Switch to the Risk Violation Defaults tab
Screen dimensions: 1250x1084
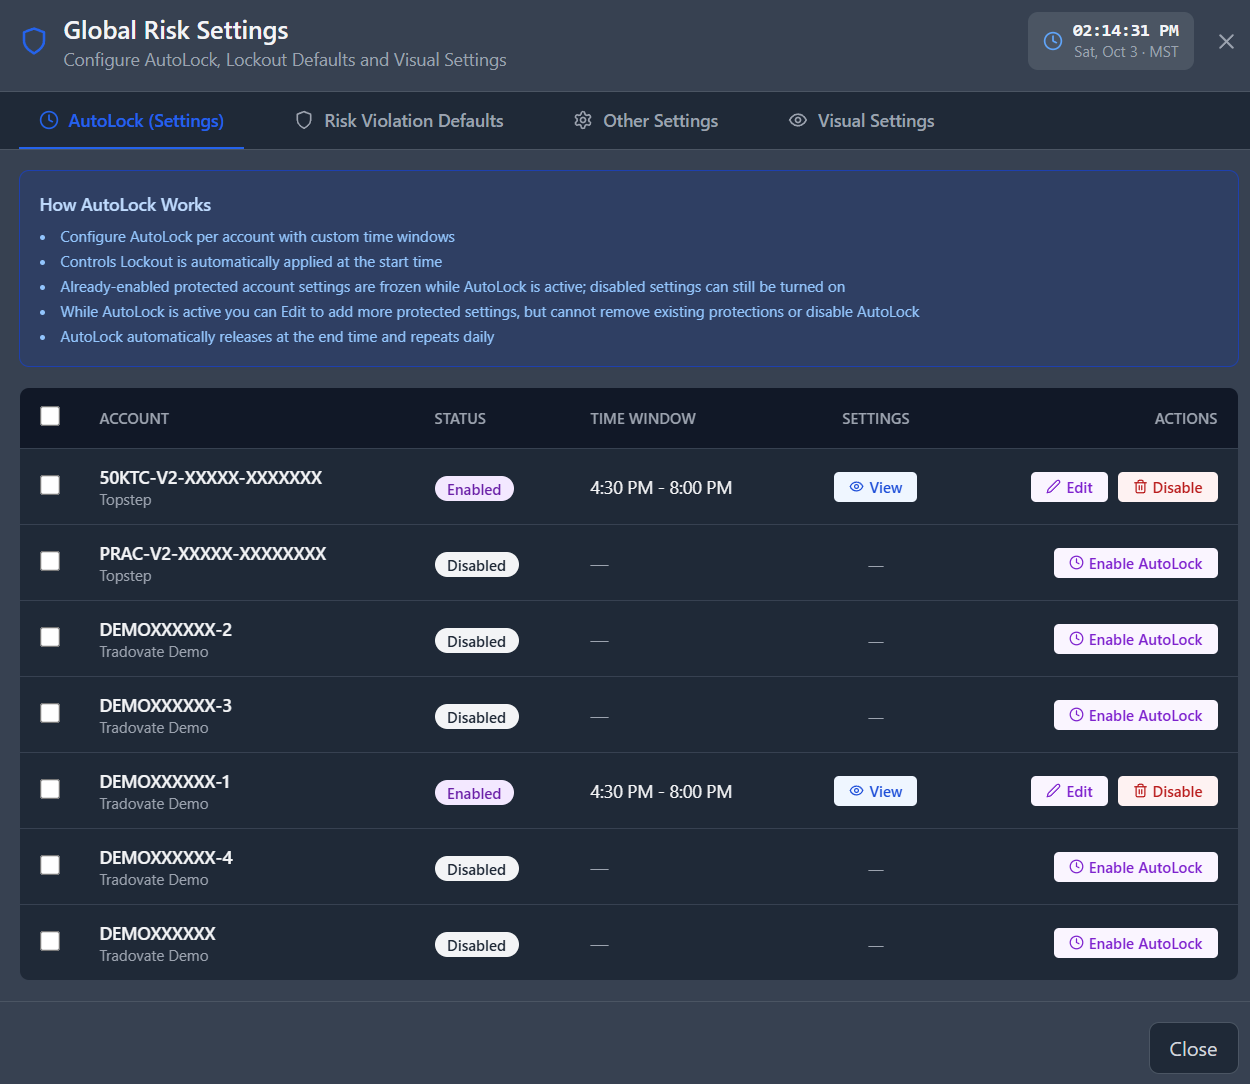[399, 121]
